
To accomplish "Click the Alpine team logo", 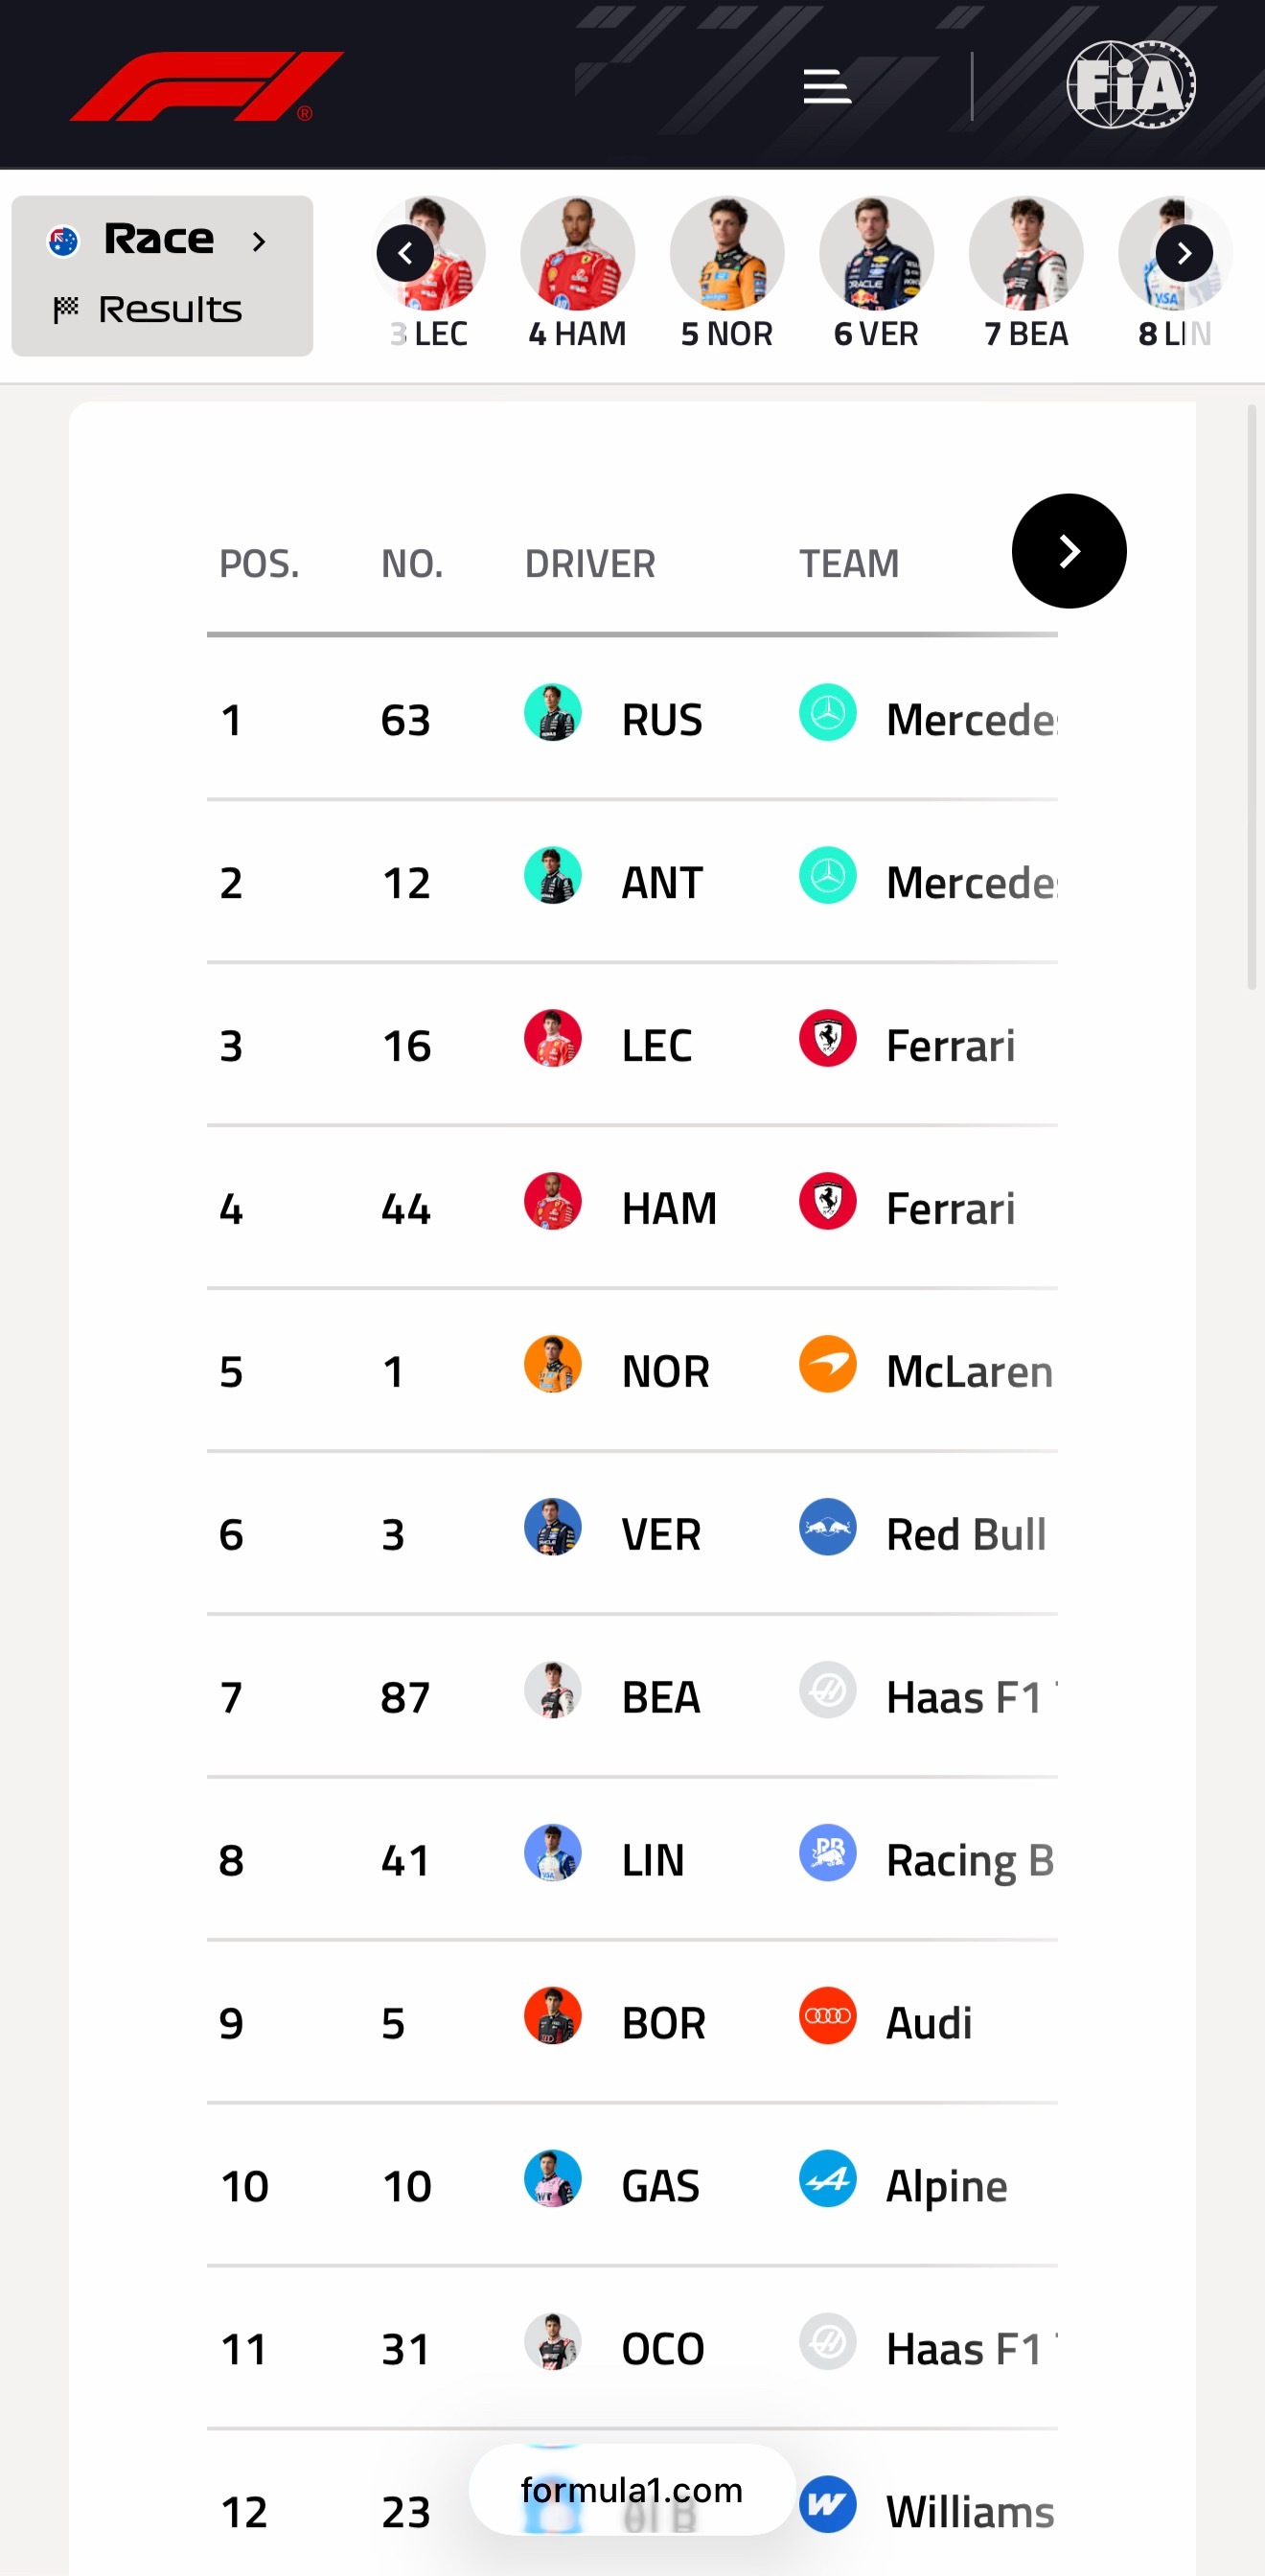I will [827, 2178].
